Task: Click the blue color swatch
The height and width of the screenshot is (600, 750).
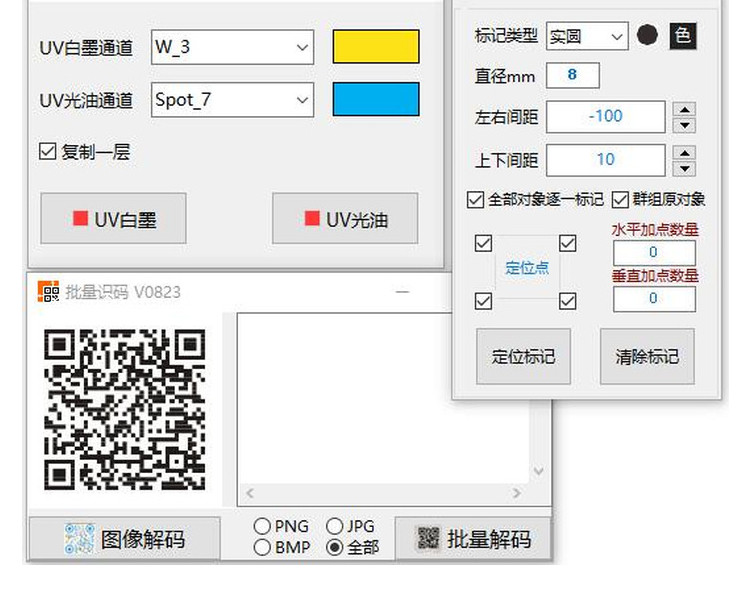Action: point(376,99)
